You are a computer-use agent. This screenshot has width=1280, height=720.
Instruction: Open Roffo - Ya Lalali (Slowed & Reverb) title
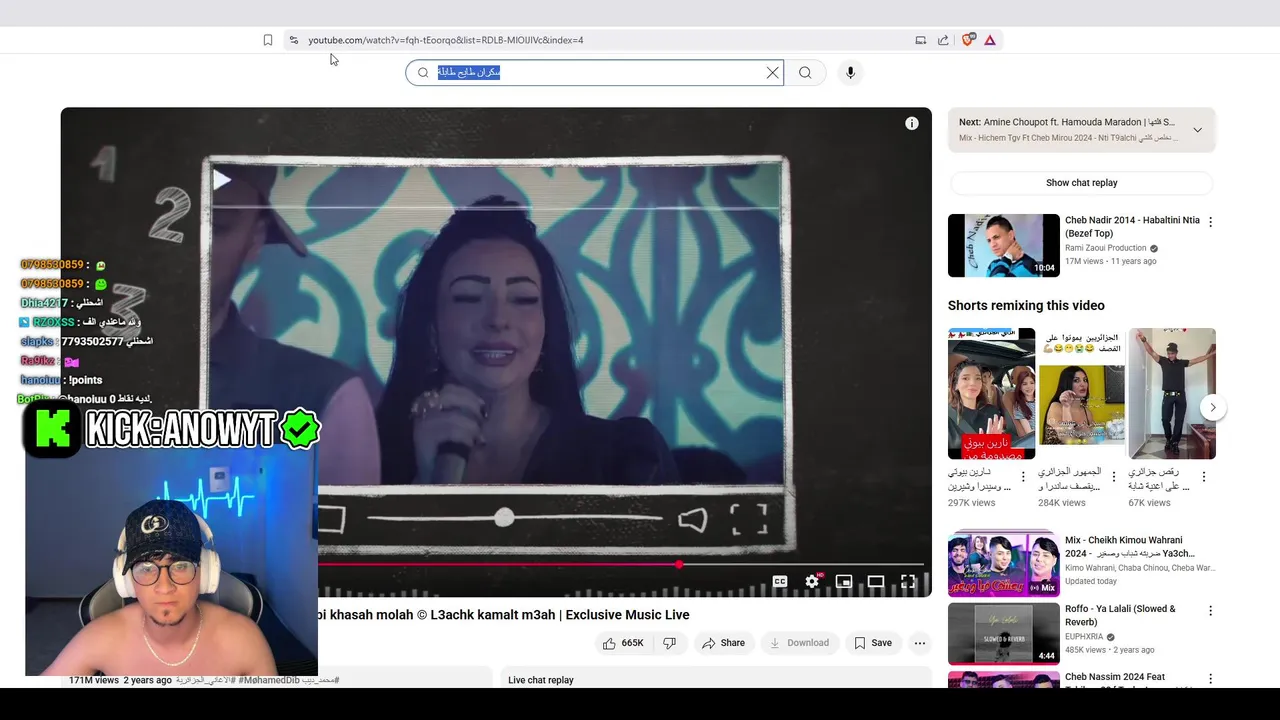pos(1120,615)
